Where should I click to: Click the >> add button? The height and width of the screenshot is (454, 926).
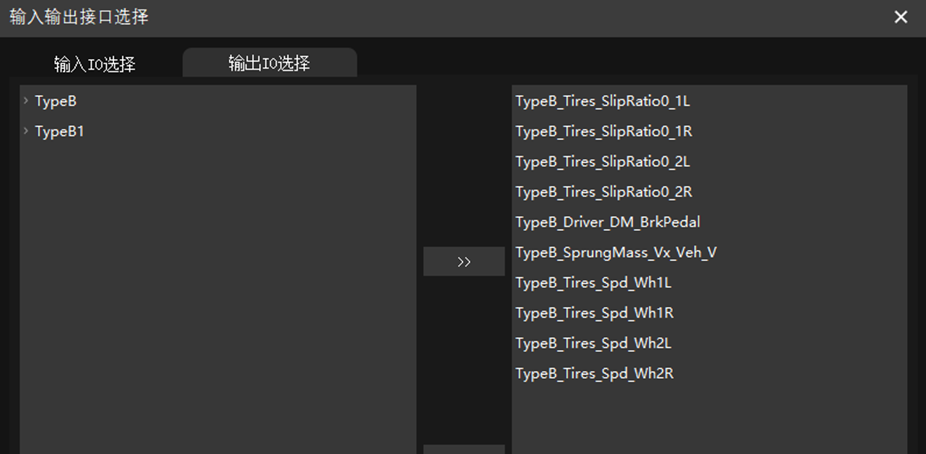[464, 262]
